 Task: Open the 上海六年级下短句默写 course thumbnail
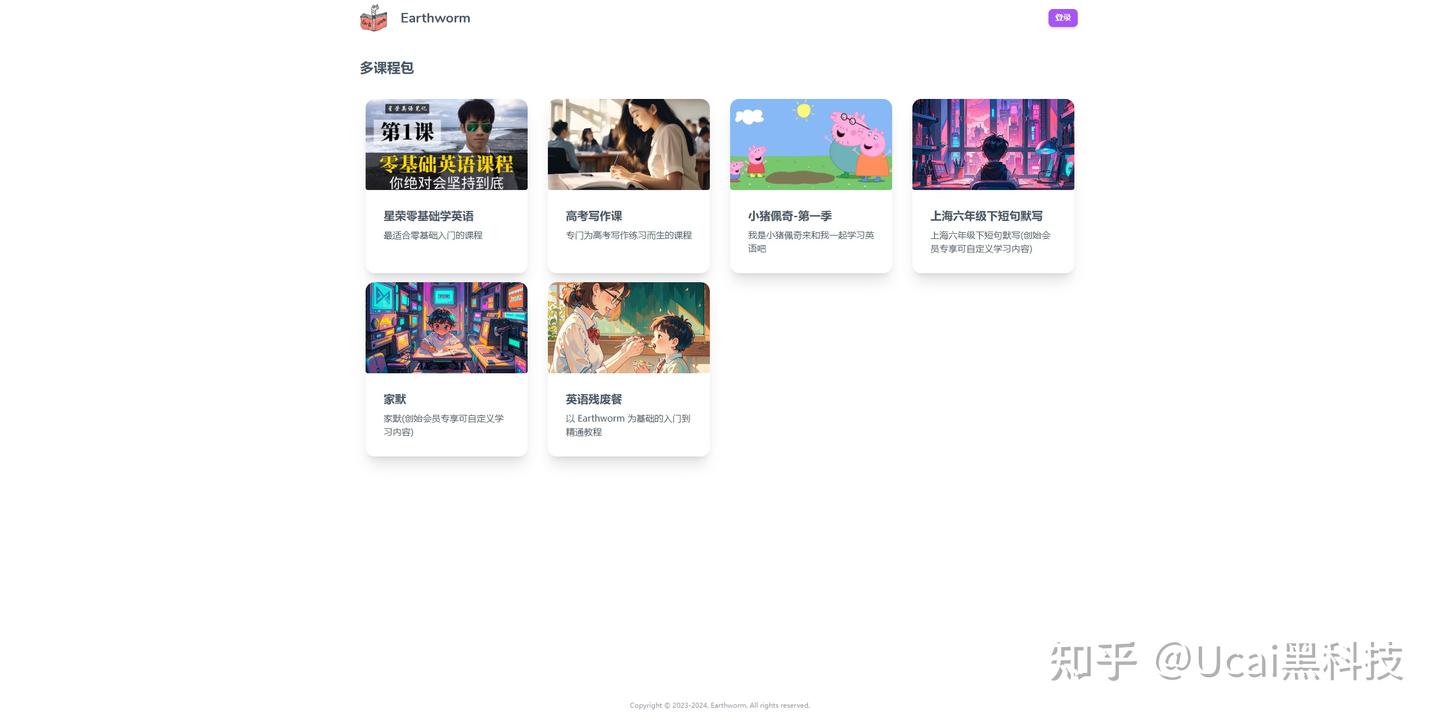point(992,144)
